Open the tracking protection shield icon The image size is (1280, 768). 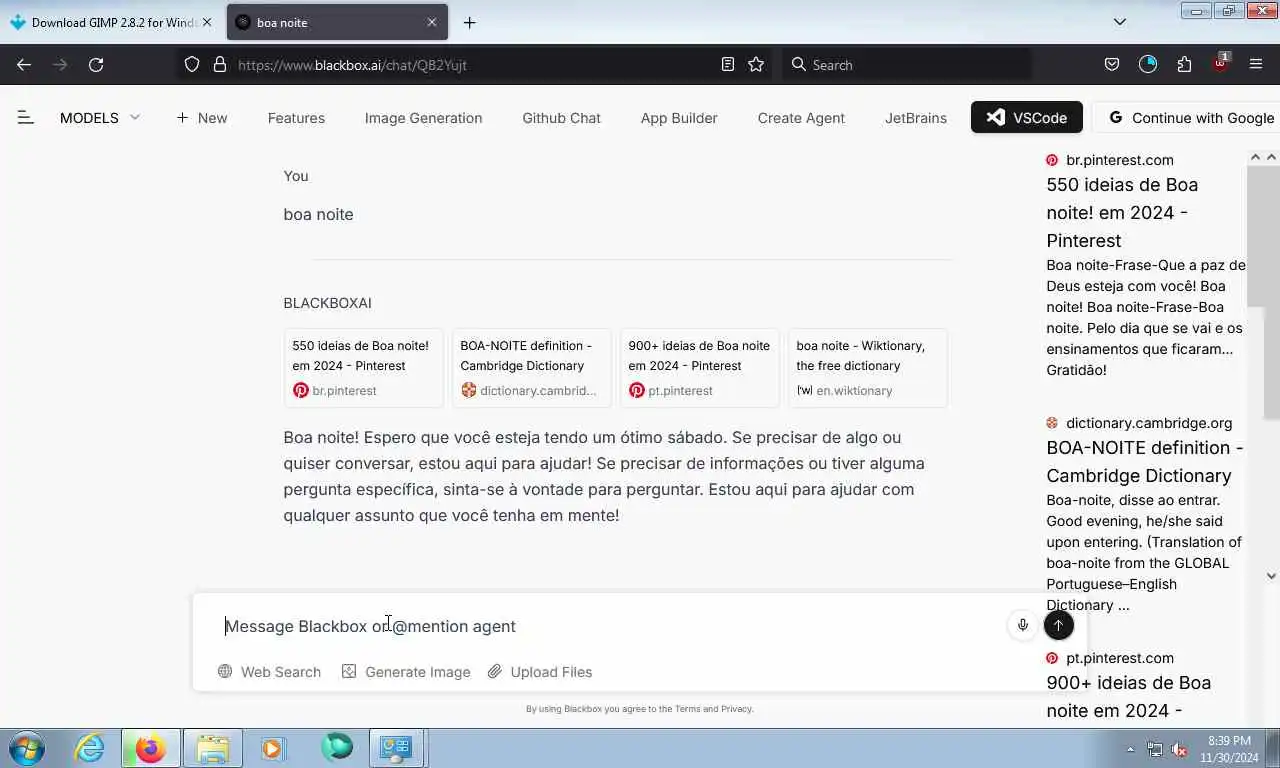pos(192,64)
